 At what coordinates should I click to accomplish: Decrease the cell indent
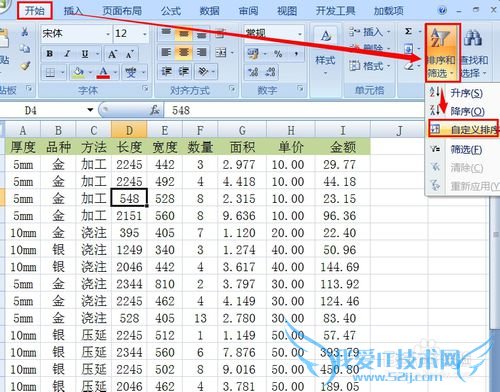coord(166,71)
